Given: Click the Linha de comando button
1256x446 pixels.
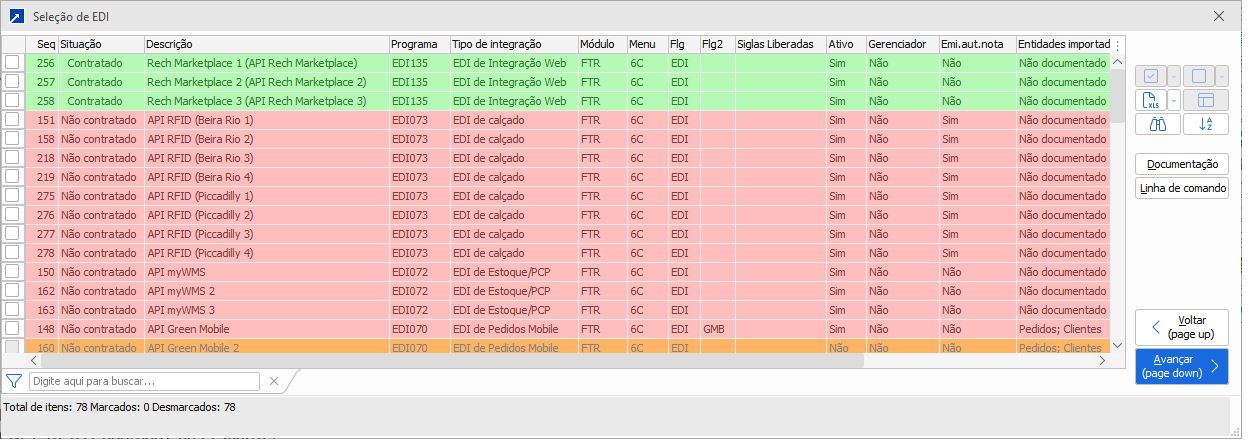Looking at the screenshot, I should pyautogui.click(x=1182, y=188).
